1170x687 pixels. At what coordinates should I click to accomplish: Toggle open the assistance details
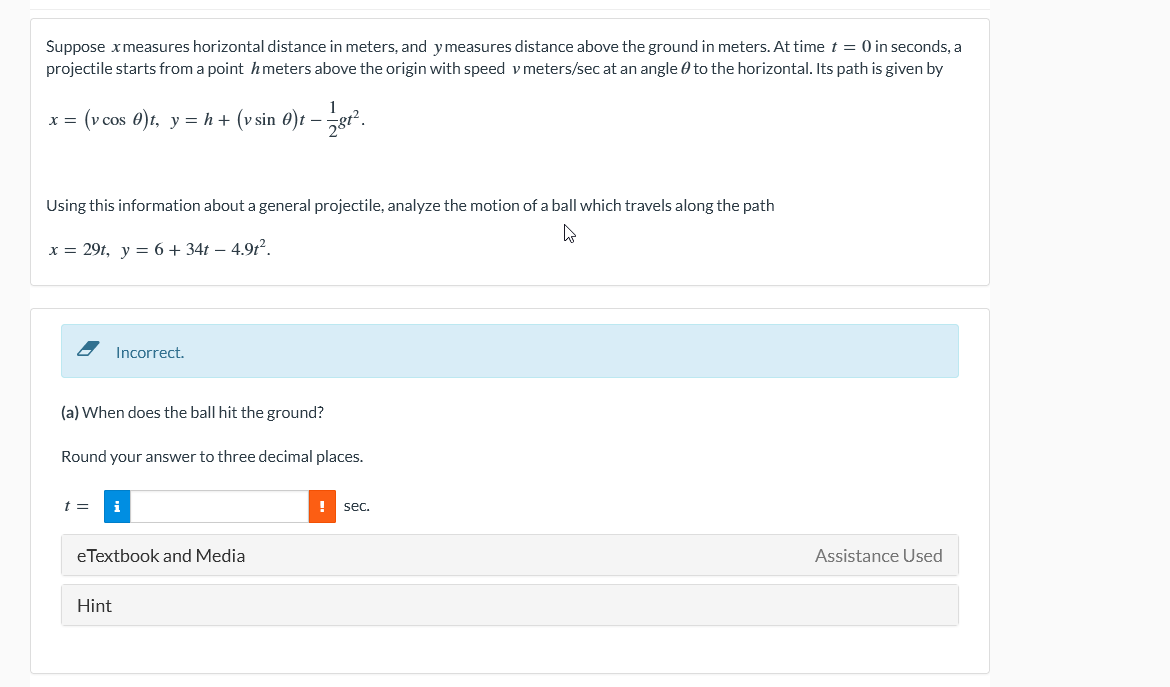878,555
